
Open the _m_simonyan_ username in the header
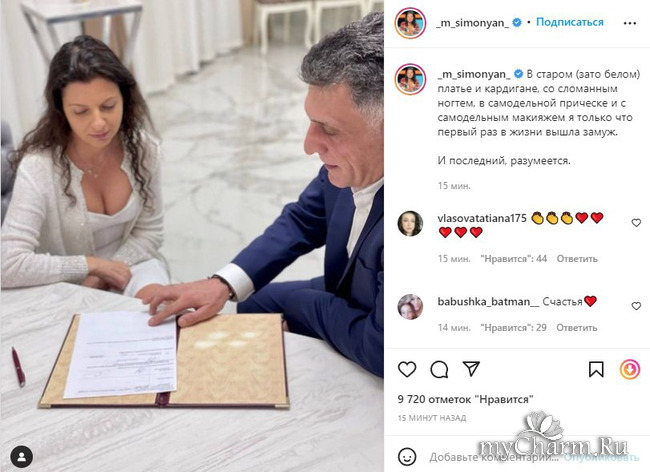click(x=473, y=23)
